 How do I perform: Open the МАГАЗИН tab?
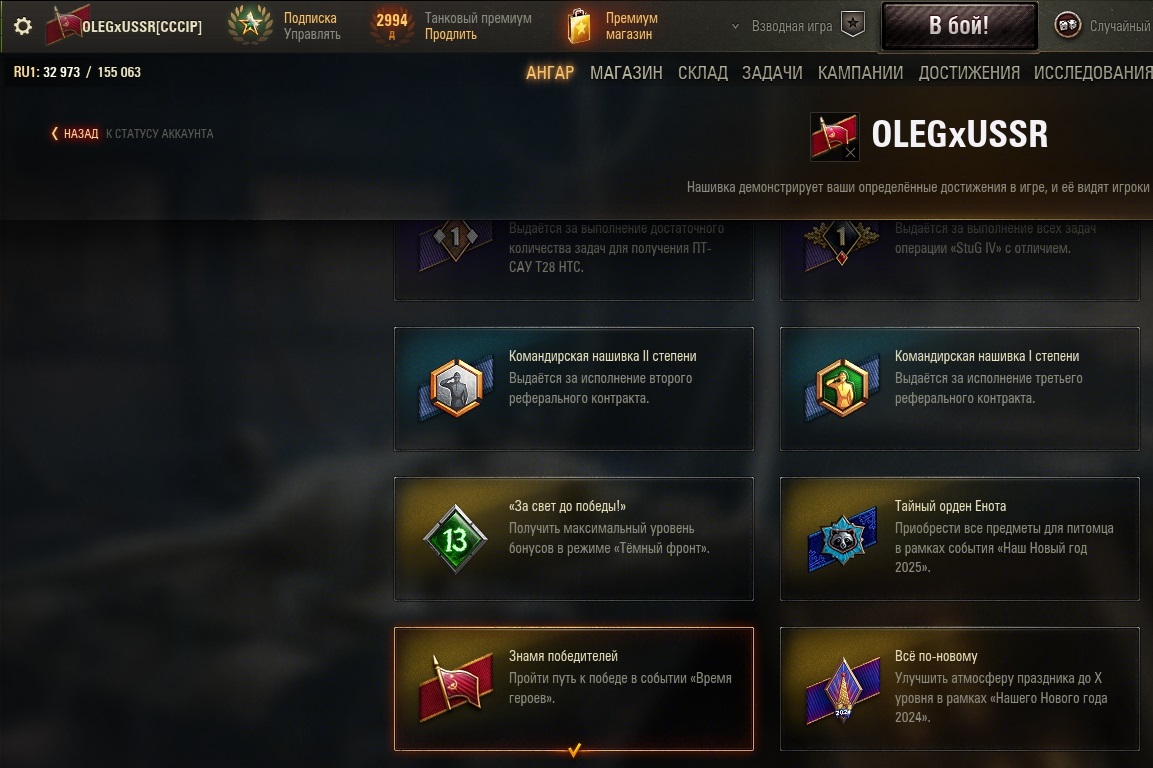pos(626,73)
